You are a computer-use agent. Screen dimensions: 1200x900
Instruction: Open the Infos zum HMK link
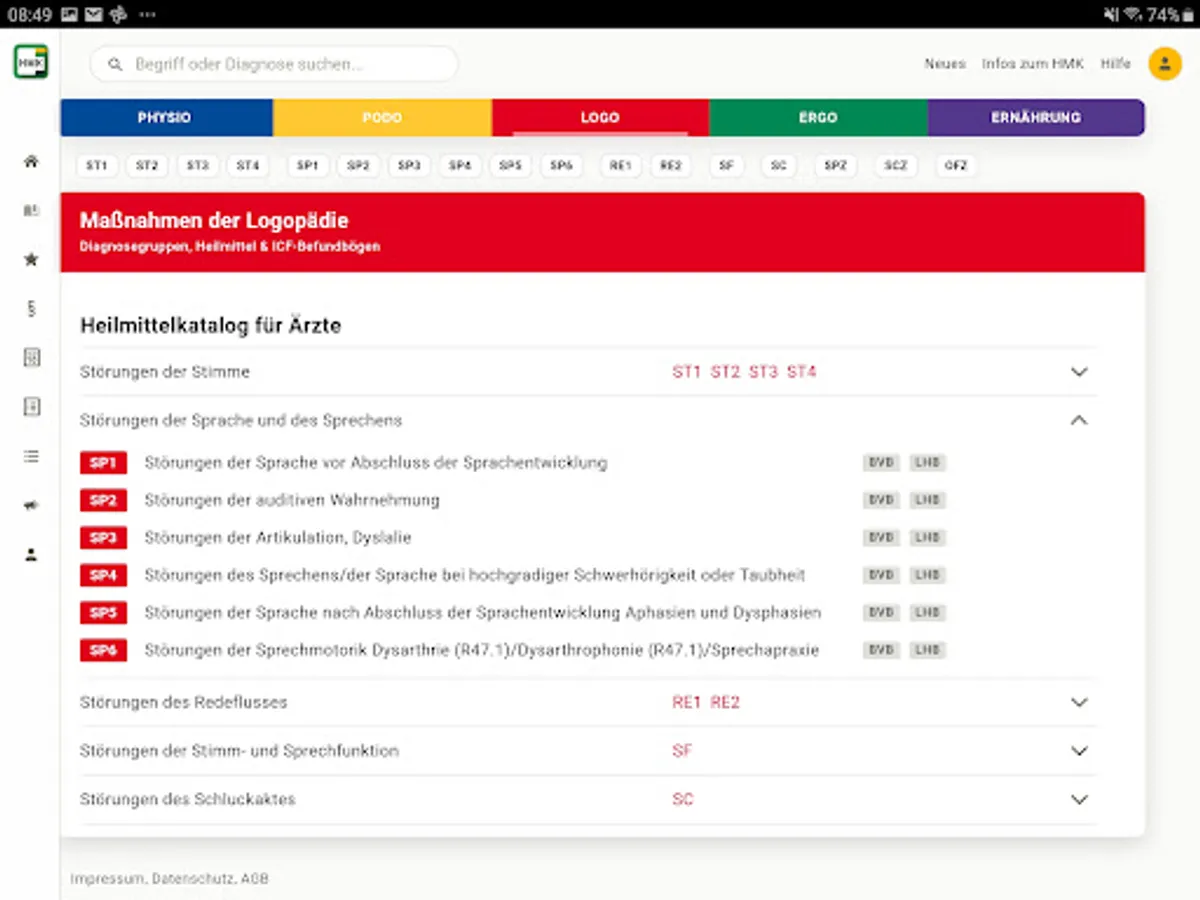(x=1033, y=64)
